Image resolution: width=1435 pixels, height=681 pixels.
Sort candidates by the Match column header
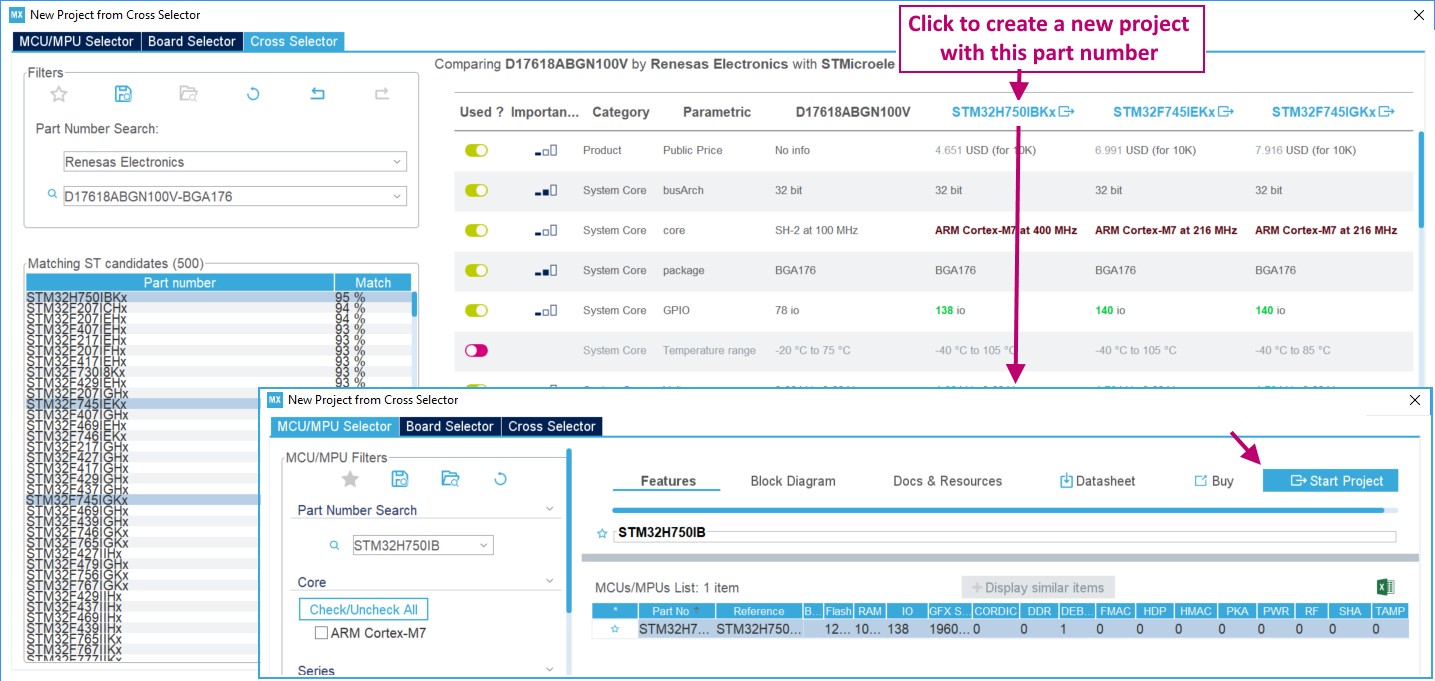click(x=373, y=283)
